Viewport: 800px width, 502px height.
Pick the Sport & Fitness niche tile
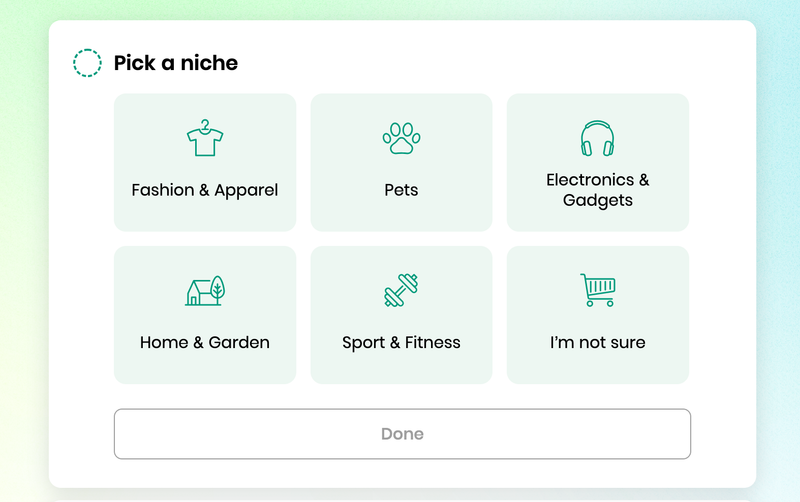[x=402, y=315]
